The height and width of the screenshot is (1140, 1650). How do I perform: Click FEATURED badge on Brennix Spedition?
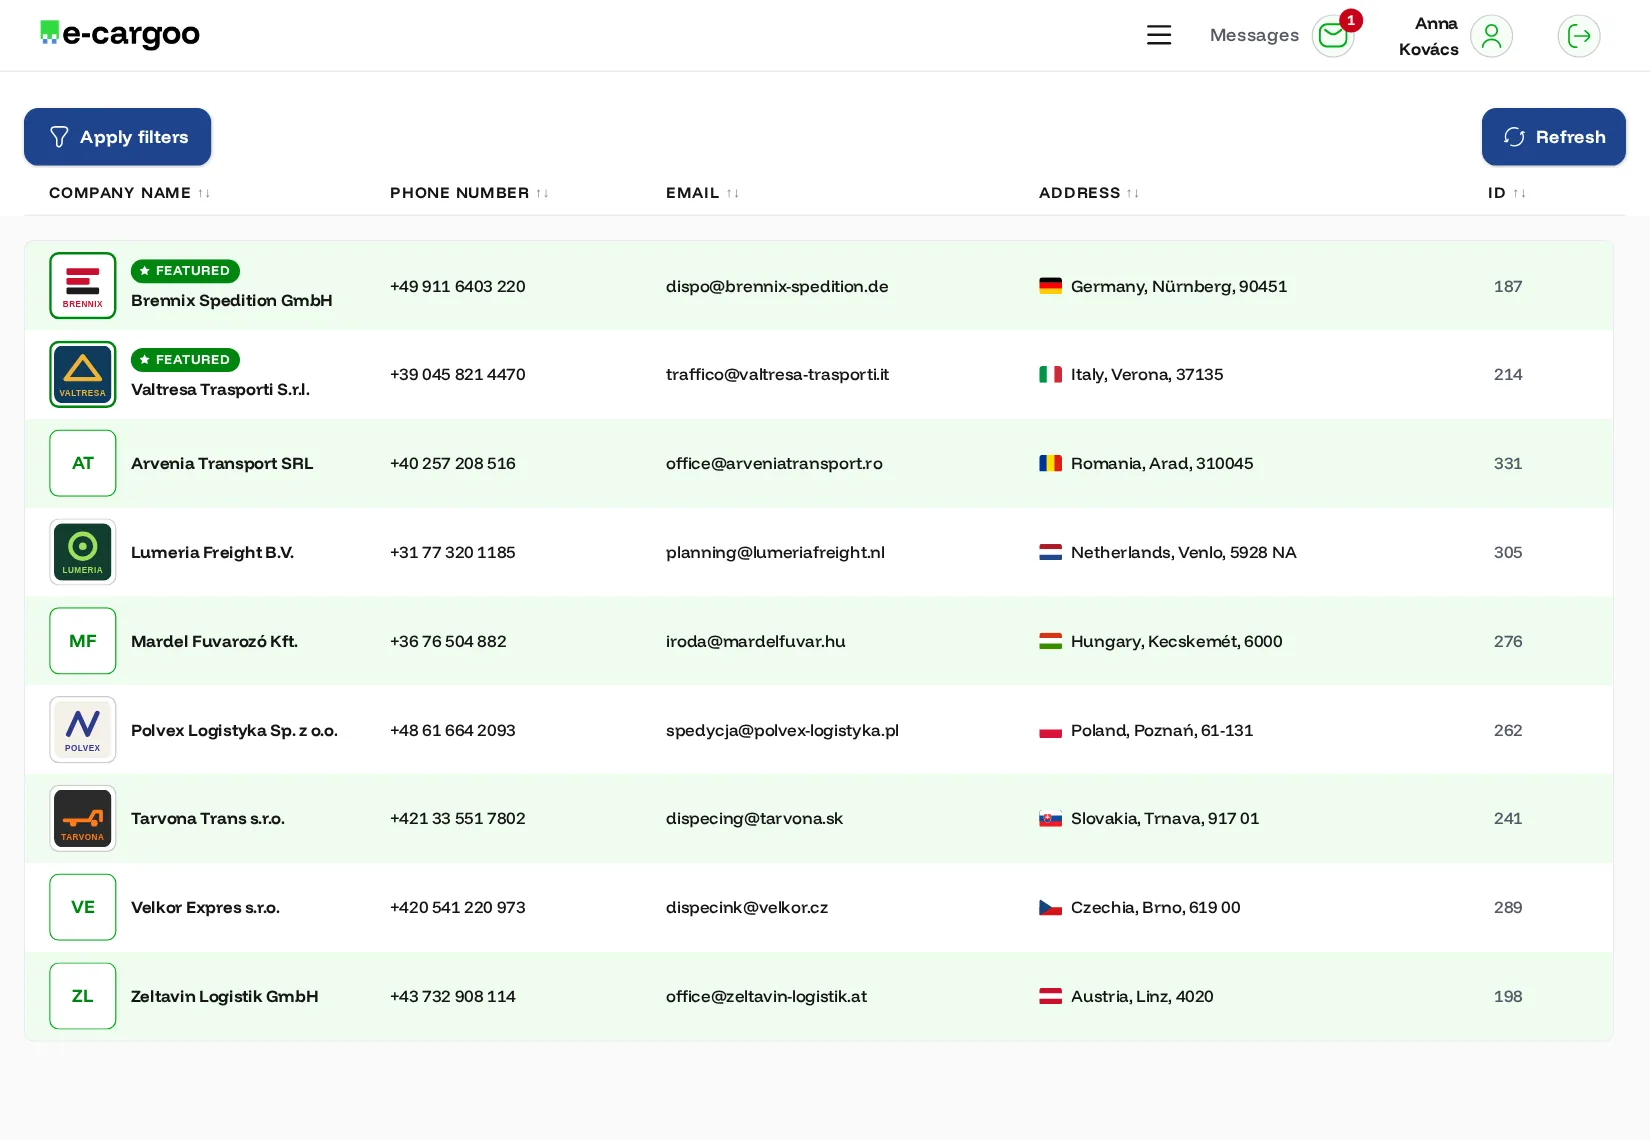point(185,271)
